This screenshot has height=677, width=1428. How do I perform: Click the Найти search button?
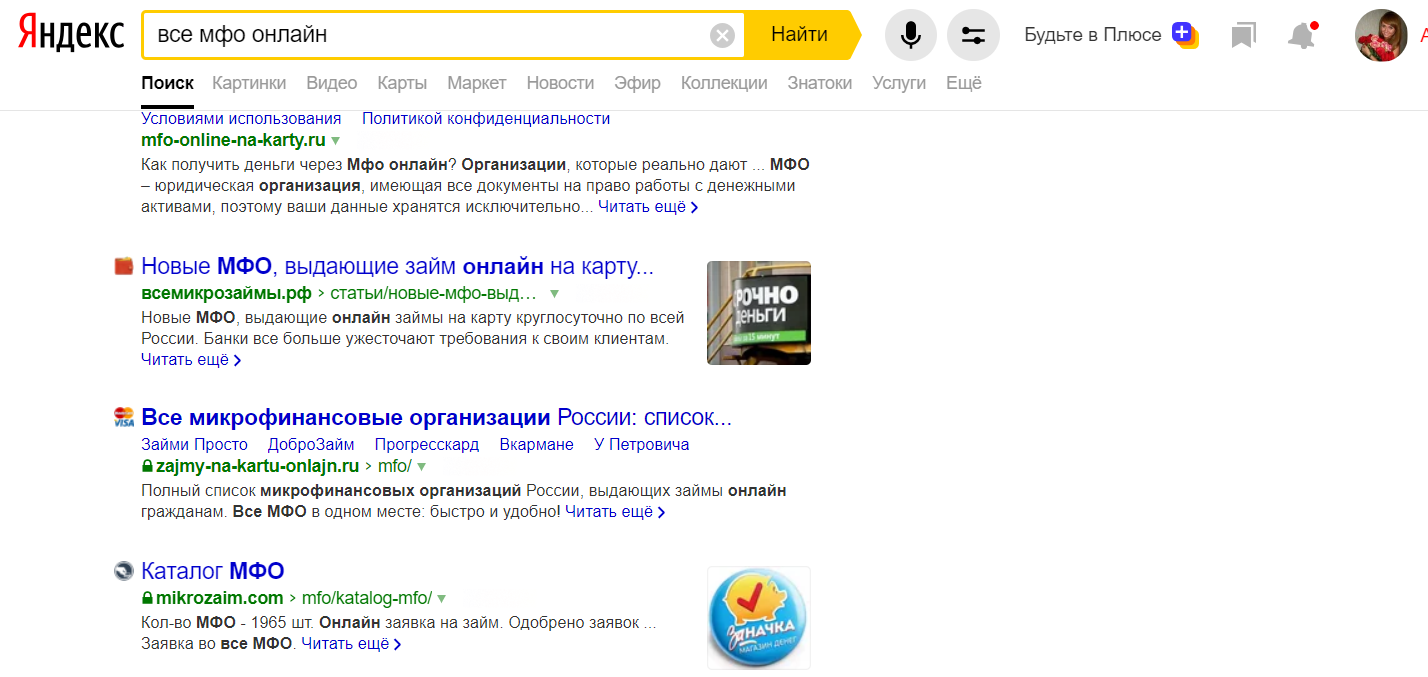click(799, 35)
